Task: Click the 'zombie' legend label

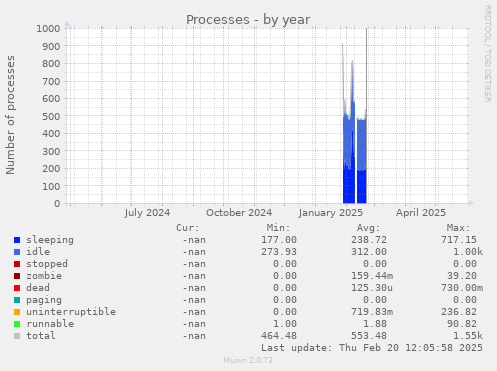Action: pos(44,276)
